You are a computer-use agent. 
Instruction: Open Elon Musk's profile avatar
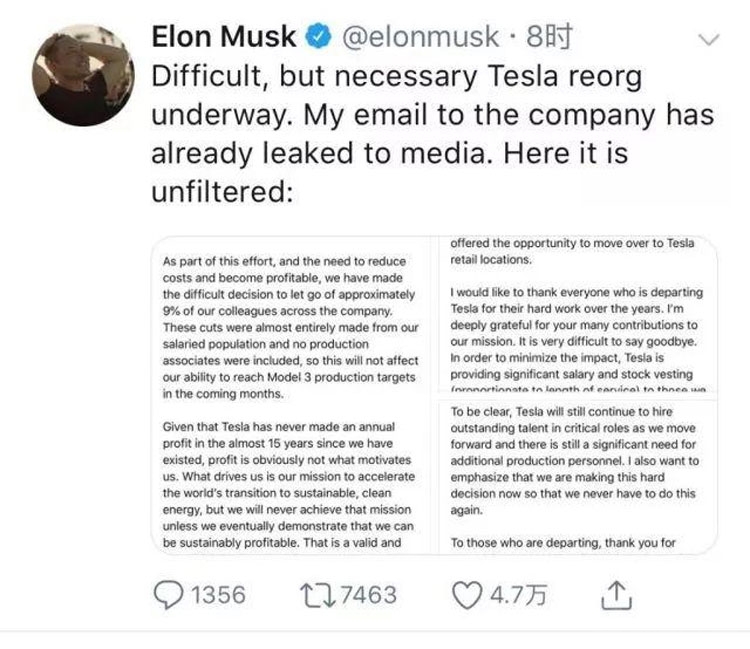point(77,75)
